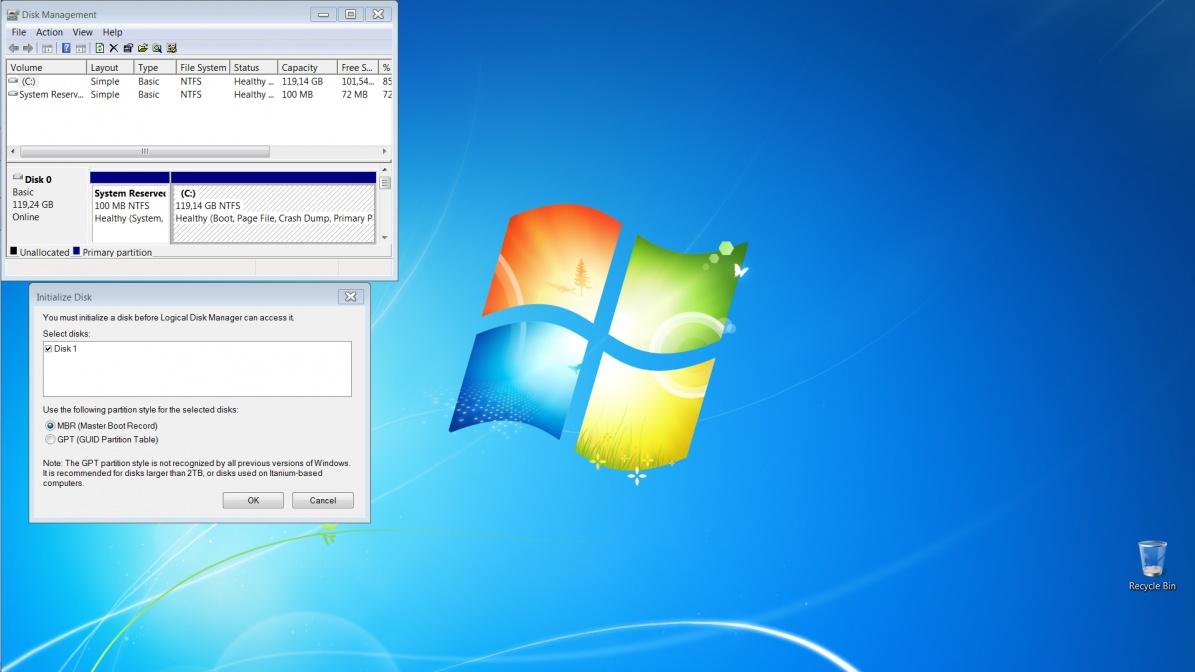Screen dimensions: 1195x672
Task: Click the Delete (X) toolbar icon
Action: (113, 48)
